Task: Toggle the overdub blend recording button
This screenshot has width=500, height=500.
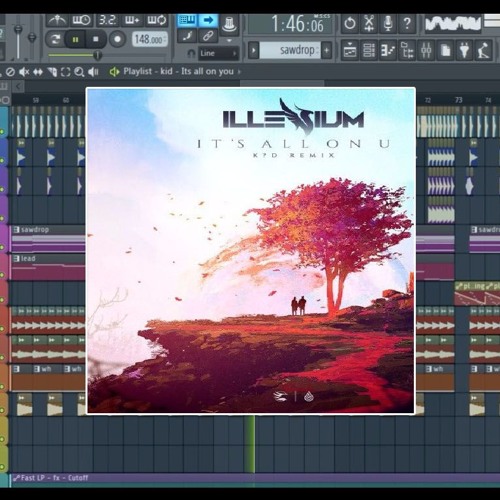Action: point(132,21)
